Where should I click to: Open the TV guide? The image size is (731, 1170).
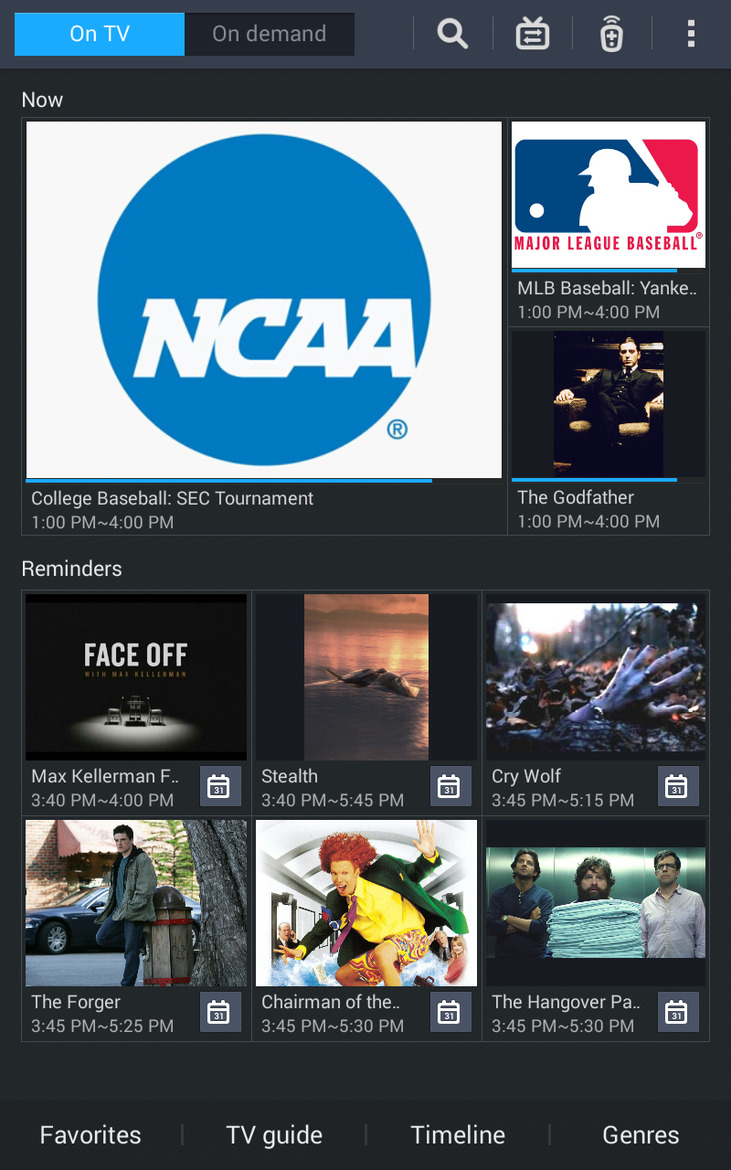(x=274, y=1135)
